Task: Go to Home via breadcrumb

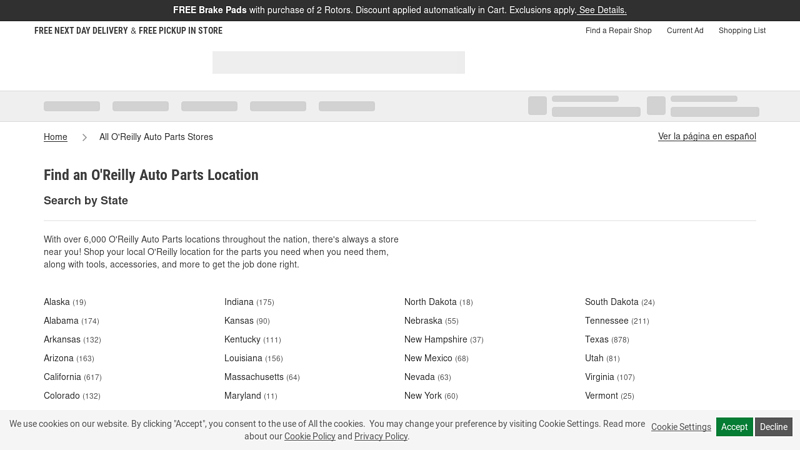Action: coord(55,137)
